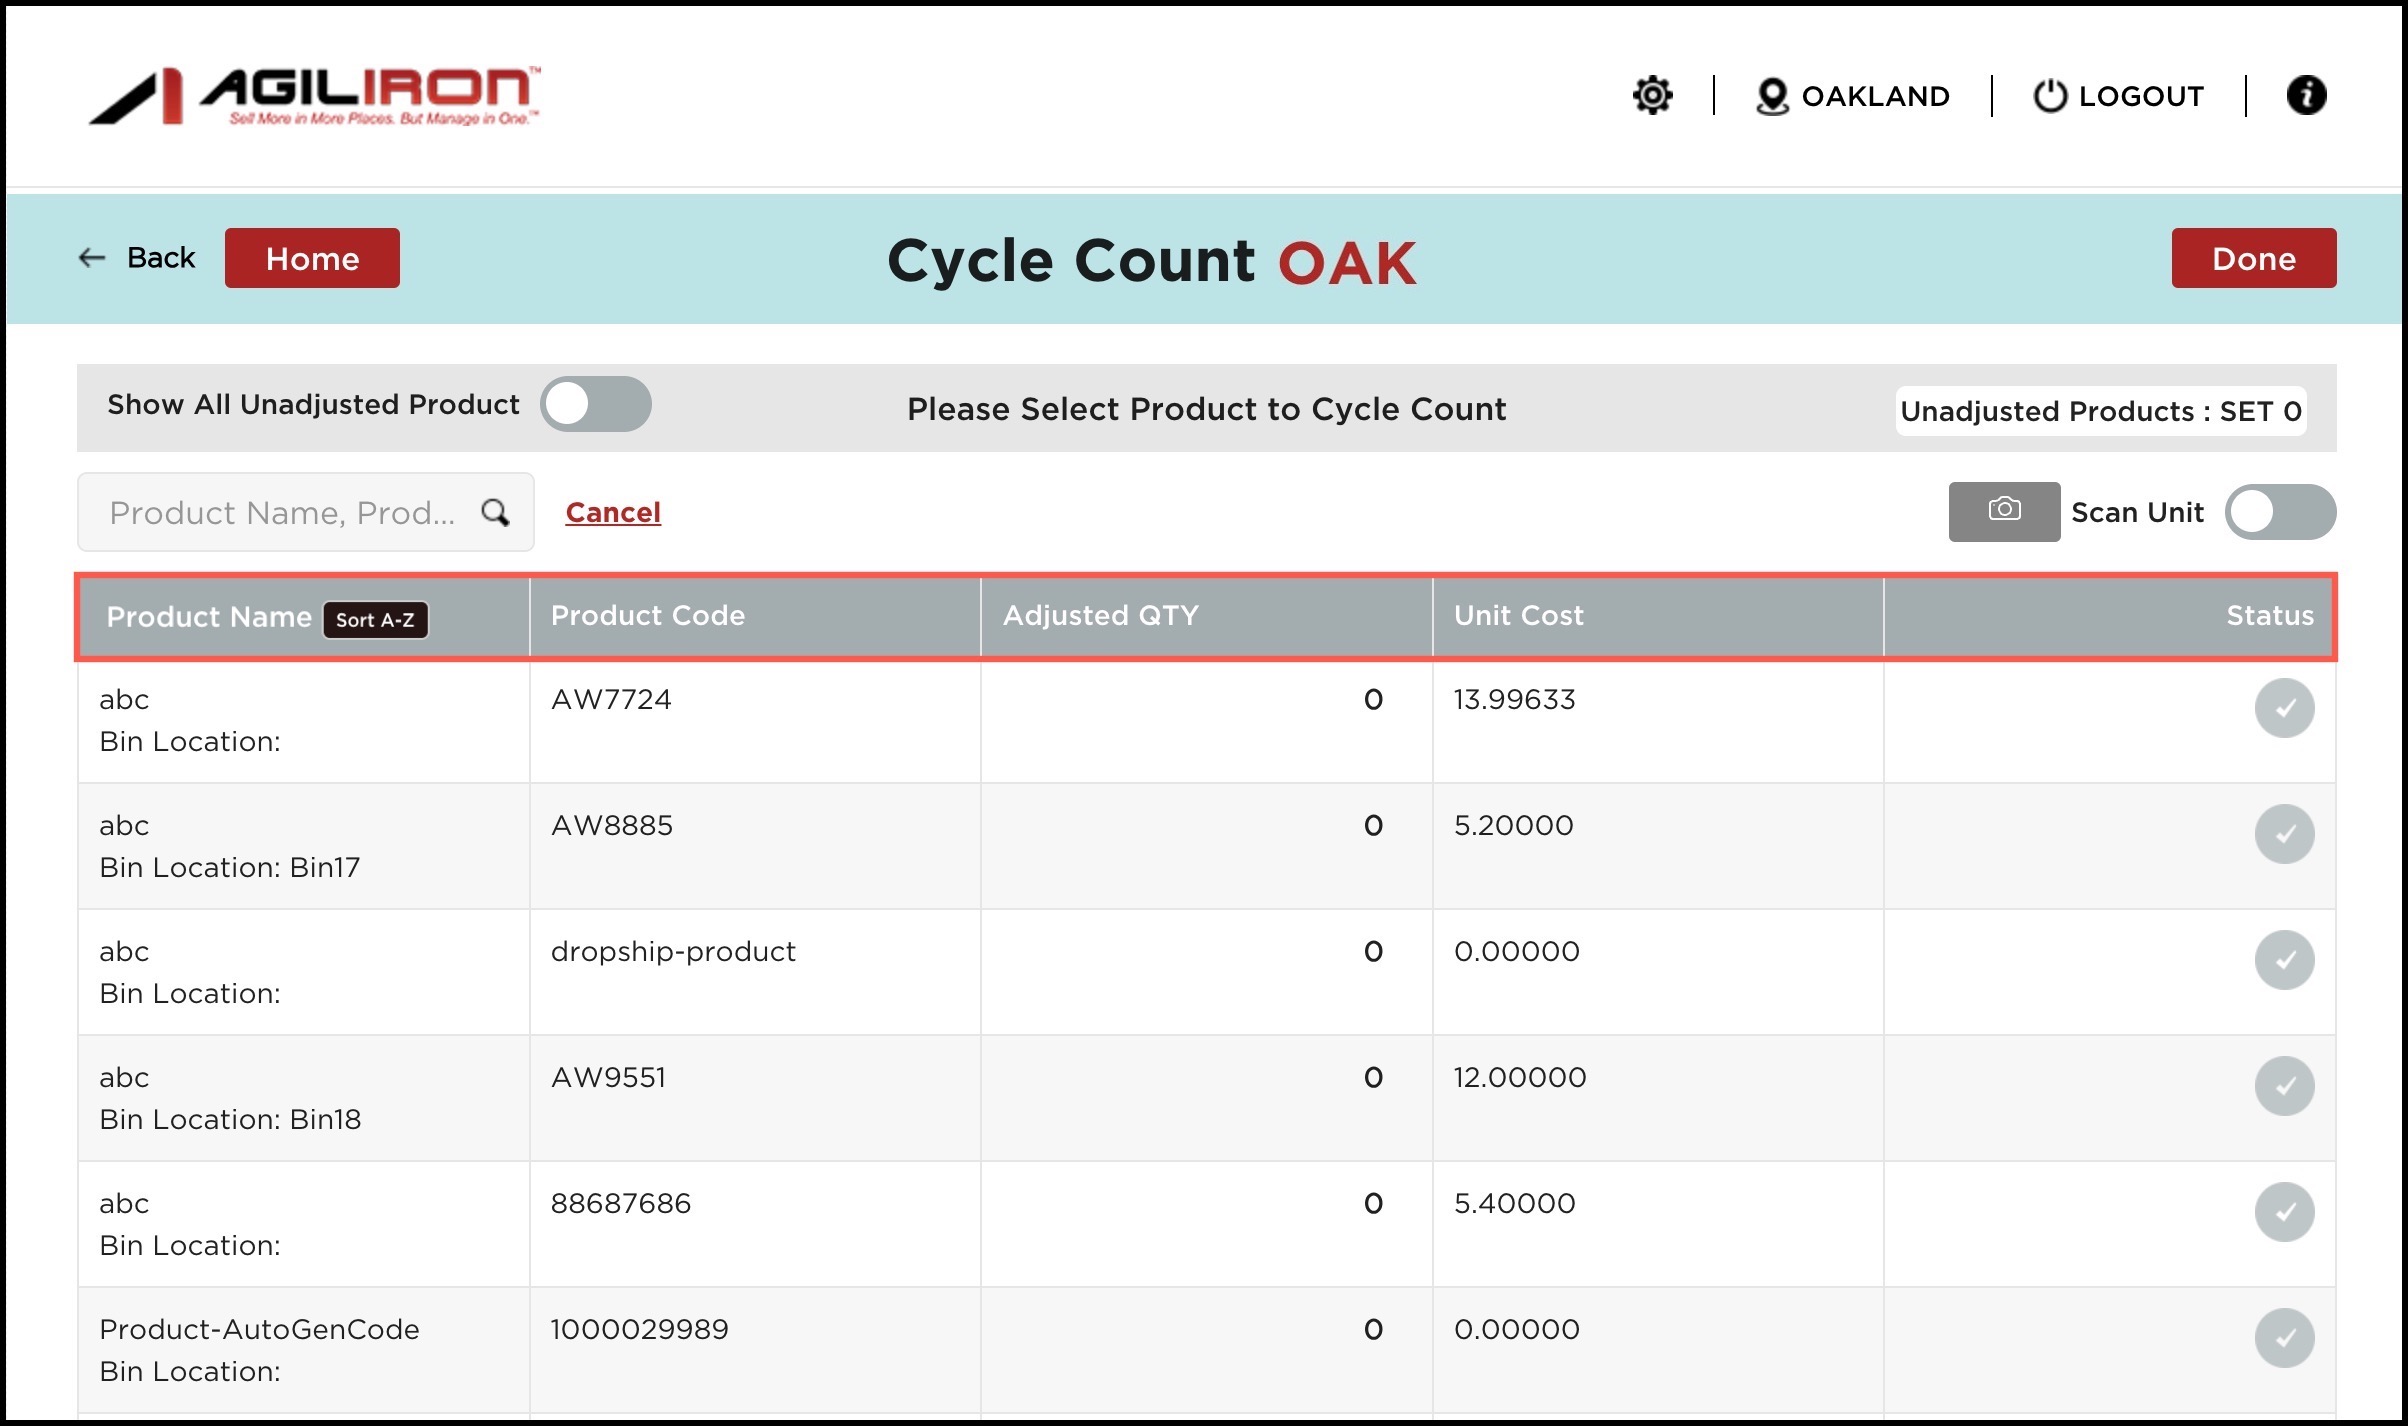
Task: Click status checkmark for dropship-product row
Action: tap(2284, 960)
